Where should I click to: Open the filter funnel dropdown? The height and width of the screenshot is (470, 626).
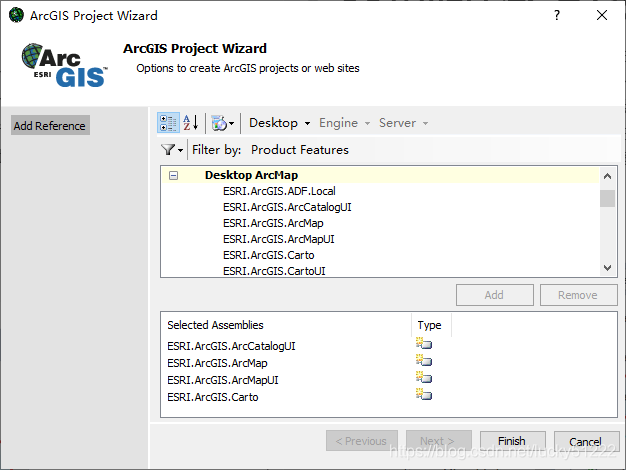pyautogui.click(x=172, y=150)
